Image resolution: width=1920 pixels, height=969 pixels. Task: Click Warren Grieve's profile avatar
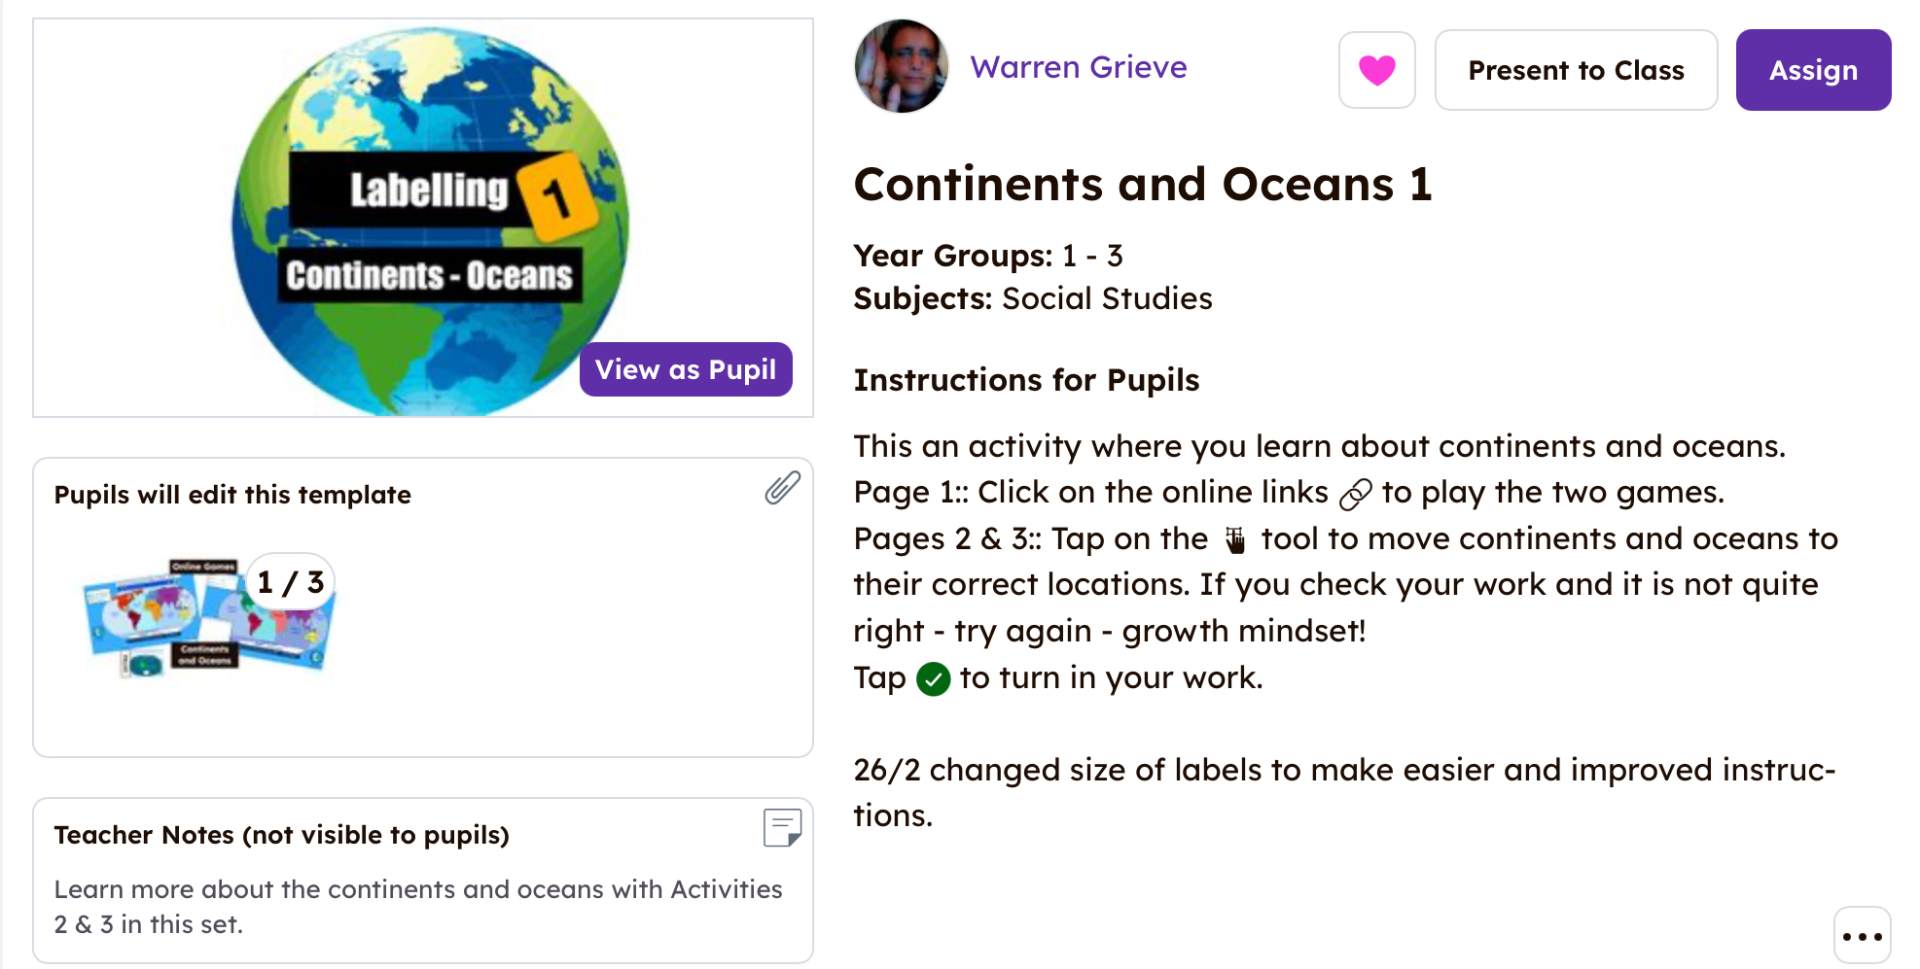point(901,66)
